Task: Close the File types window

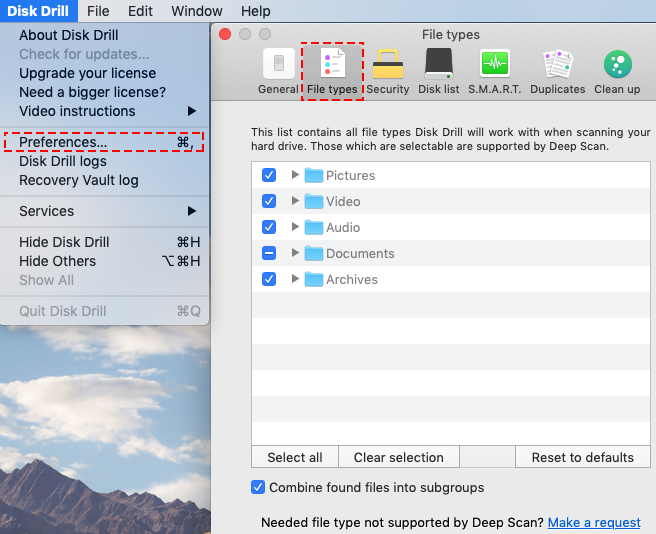Action: click(x=225, y=34)
